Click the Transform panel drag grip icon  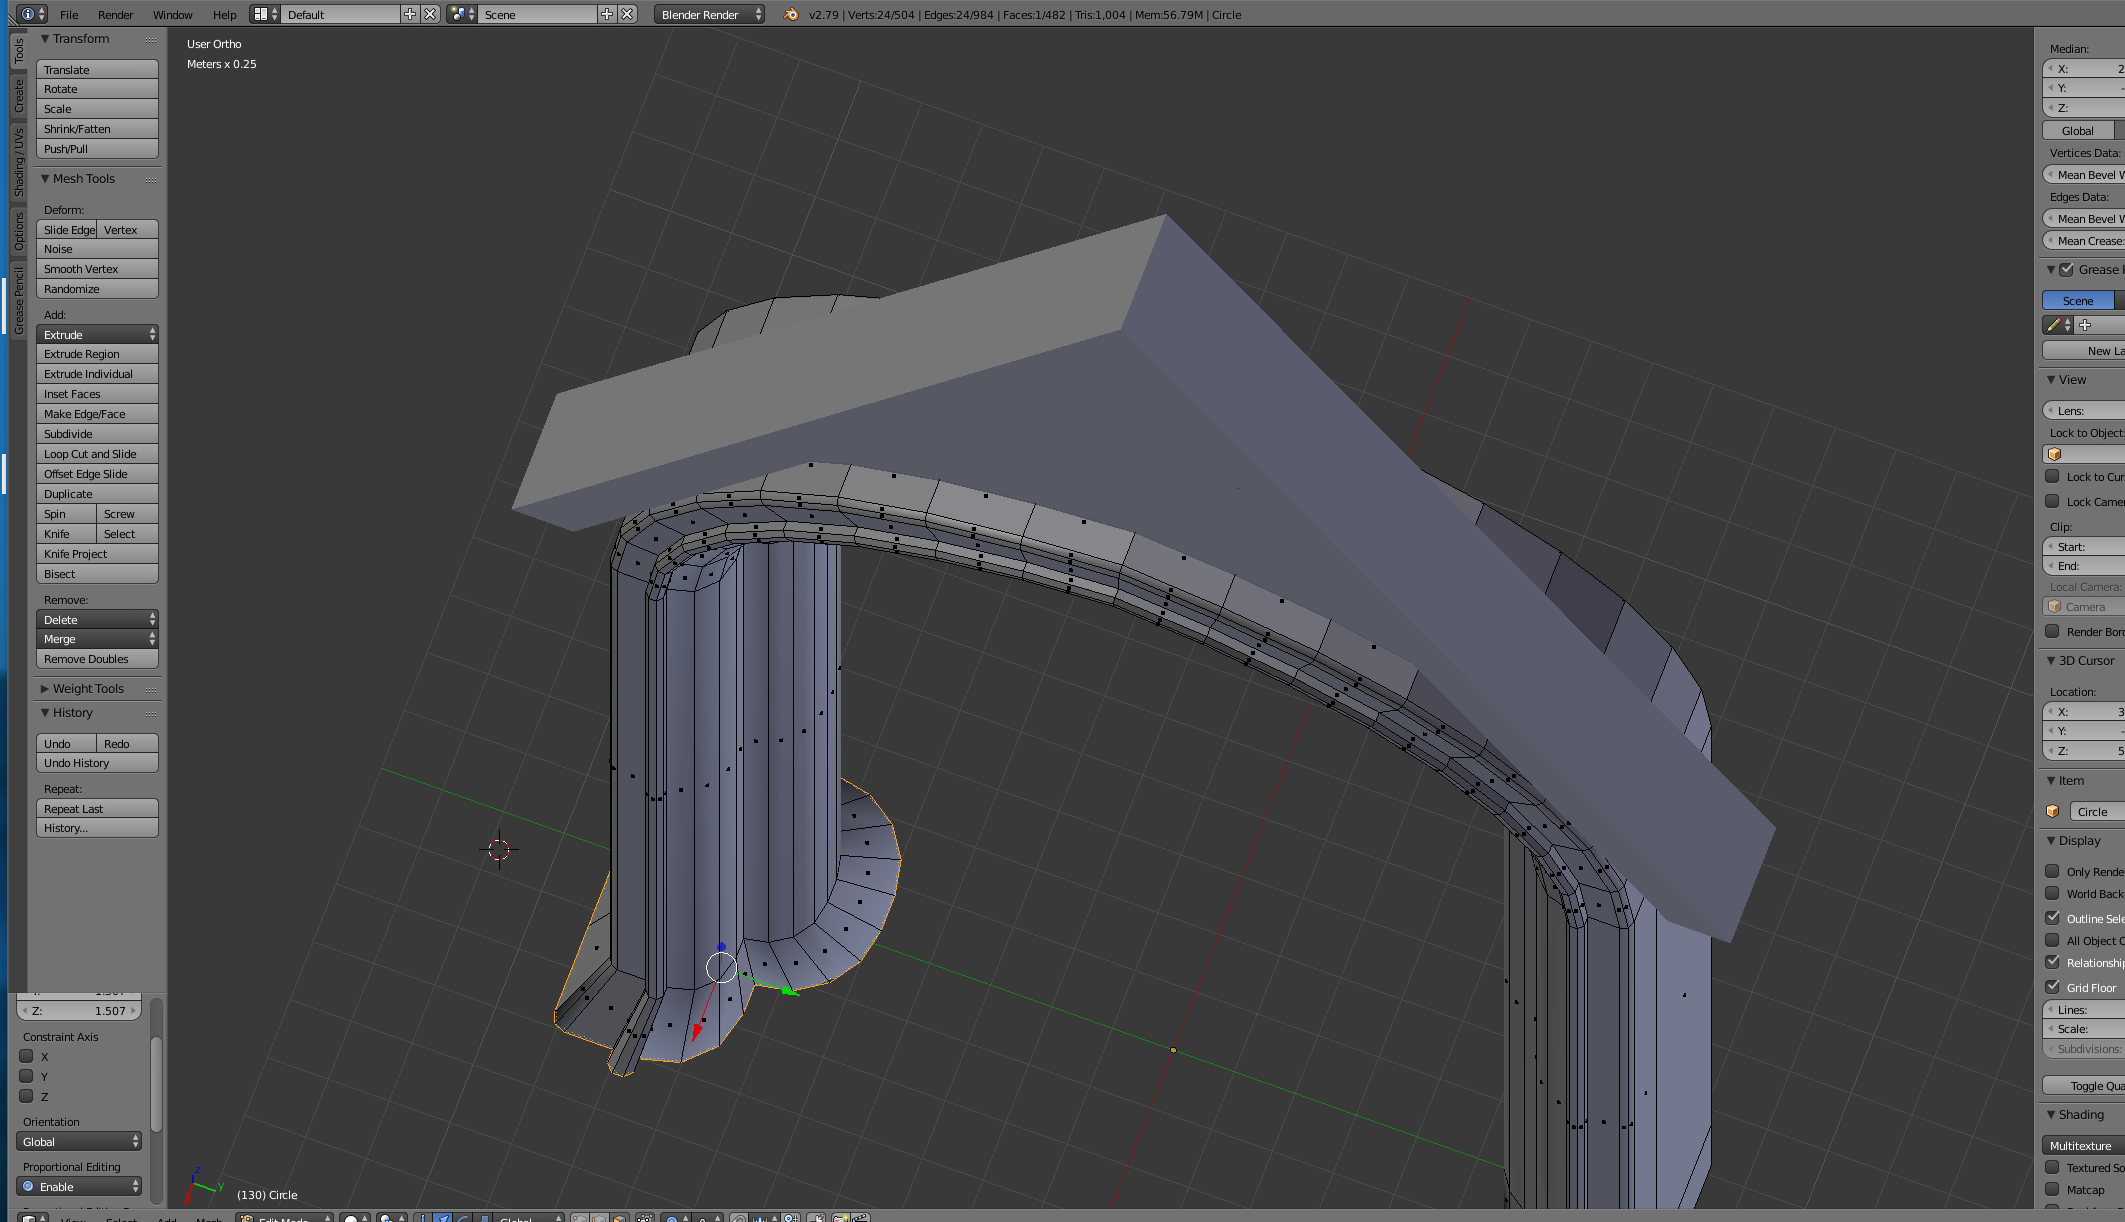point(151,40)
